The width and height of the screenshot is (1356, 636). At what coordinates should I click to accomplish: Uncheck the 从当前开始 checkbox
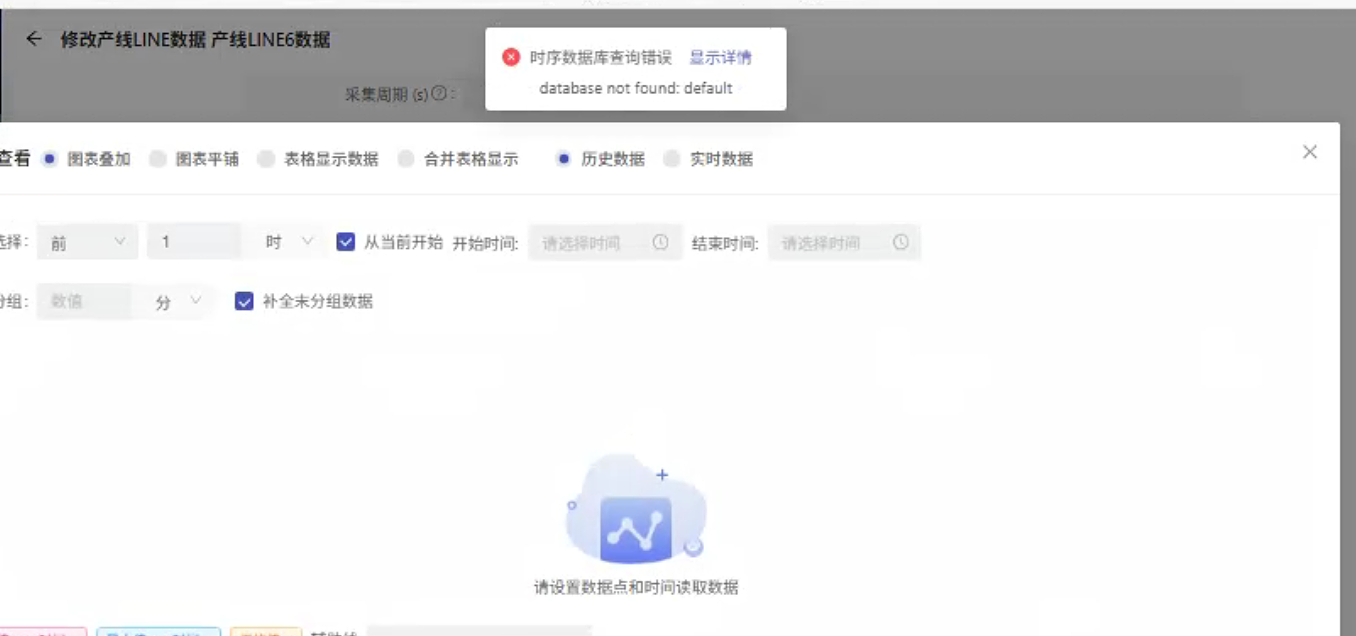pyautogui.click(x=346, y=242)
